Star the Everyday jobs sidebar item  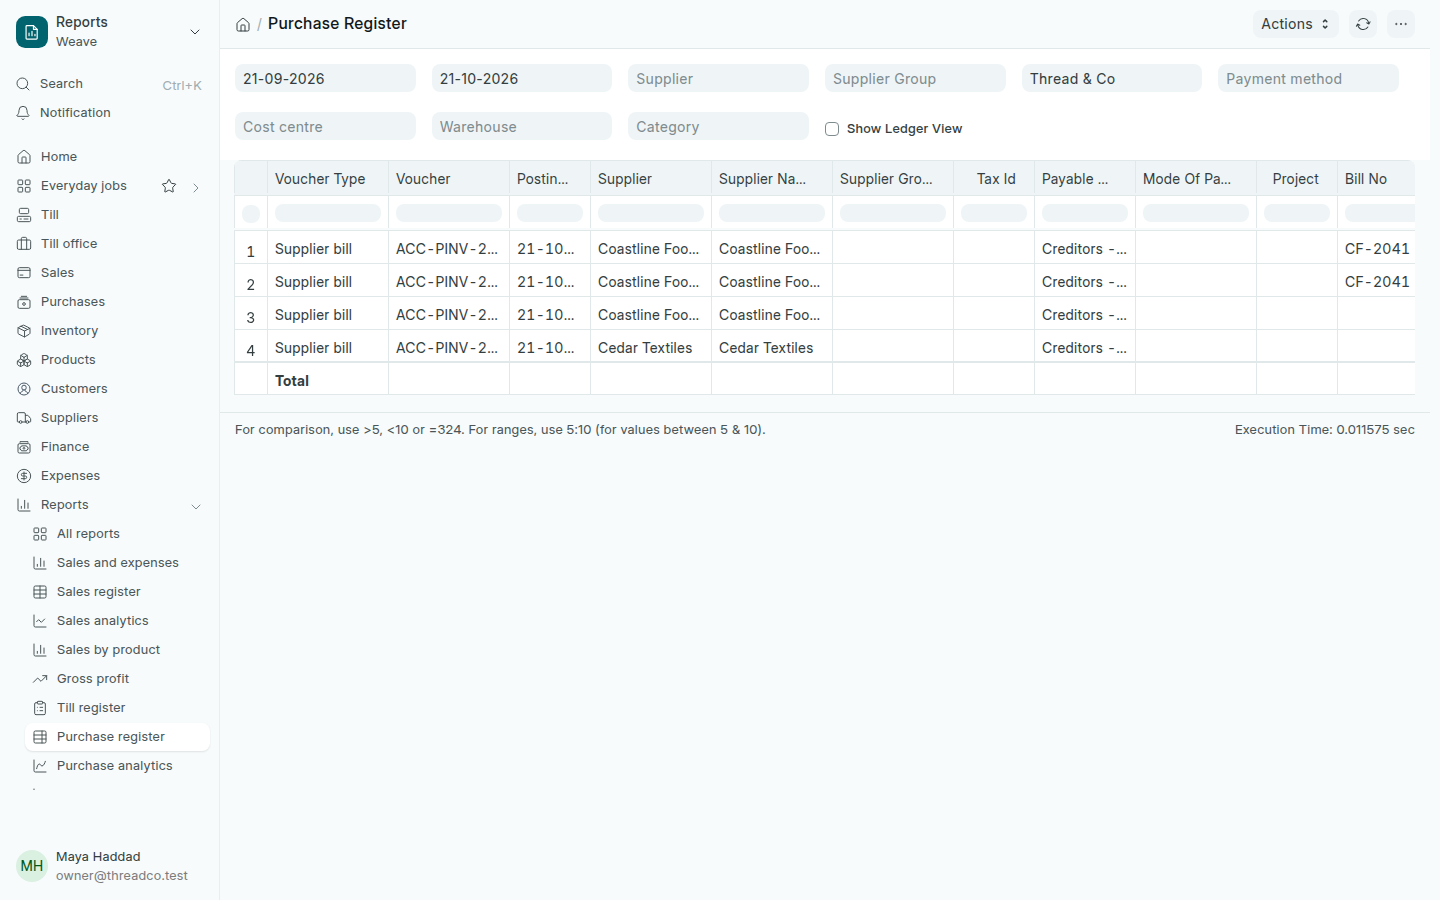[x=169, y=186]
